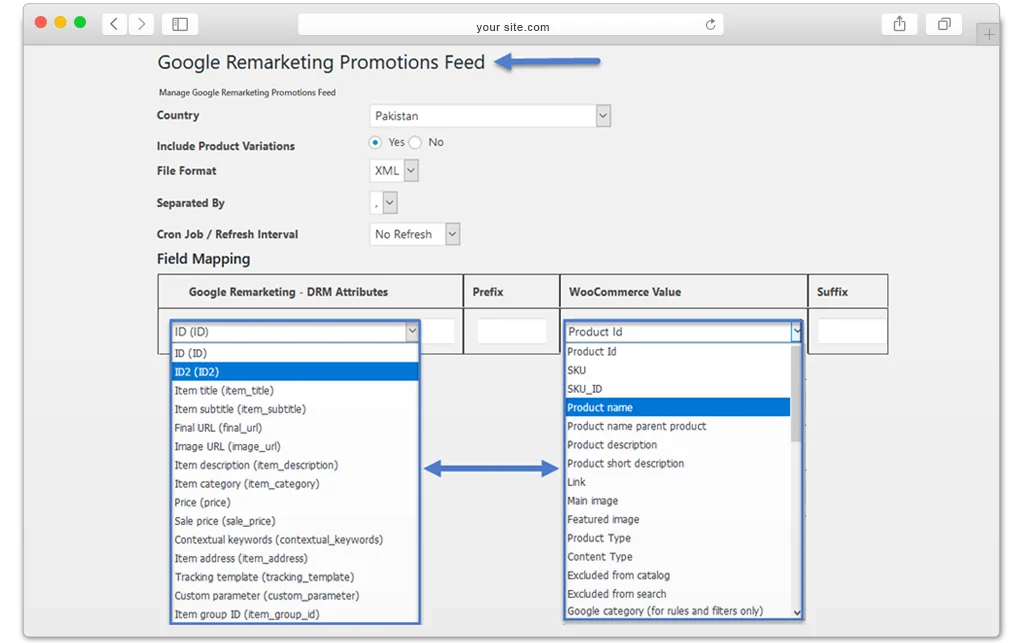
Task: Select Excluded from catalog option
Action: click(x=678, y=576)
